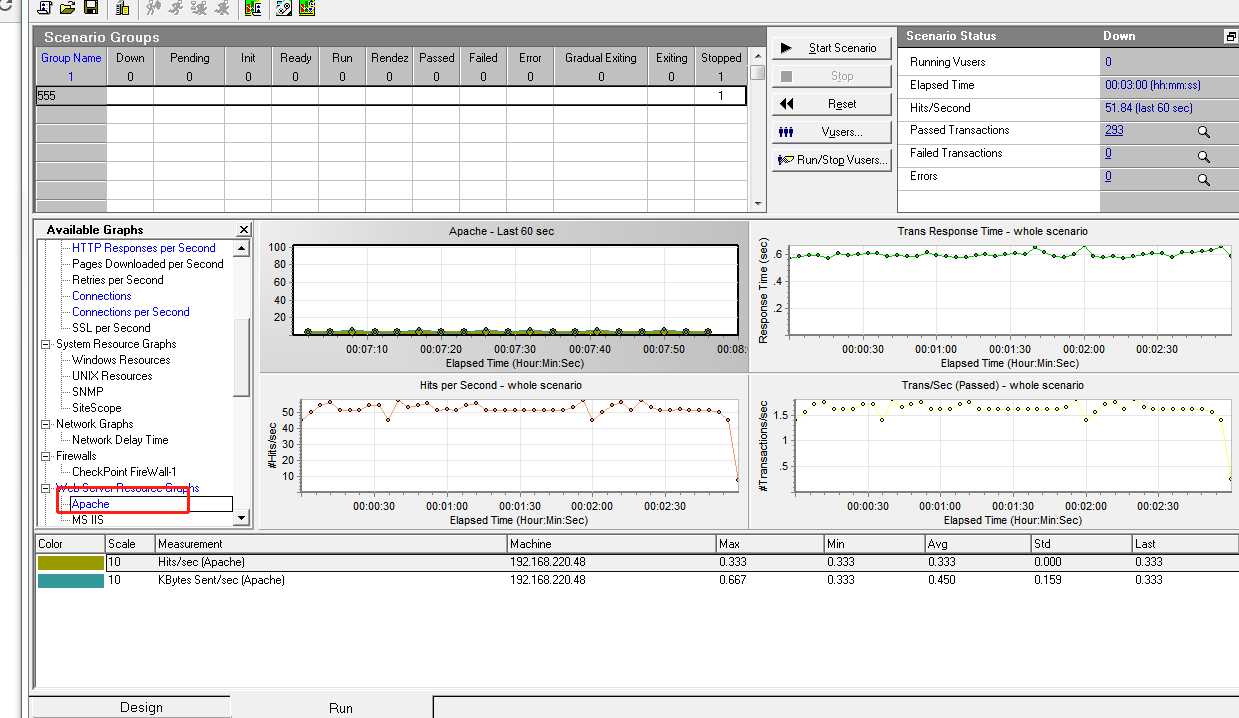Open the Vusers... dialog button
The width and height of the screenshot is (1239, 718).
pos(830,132)
